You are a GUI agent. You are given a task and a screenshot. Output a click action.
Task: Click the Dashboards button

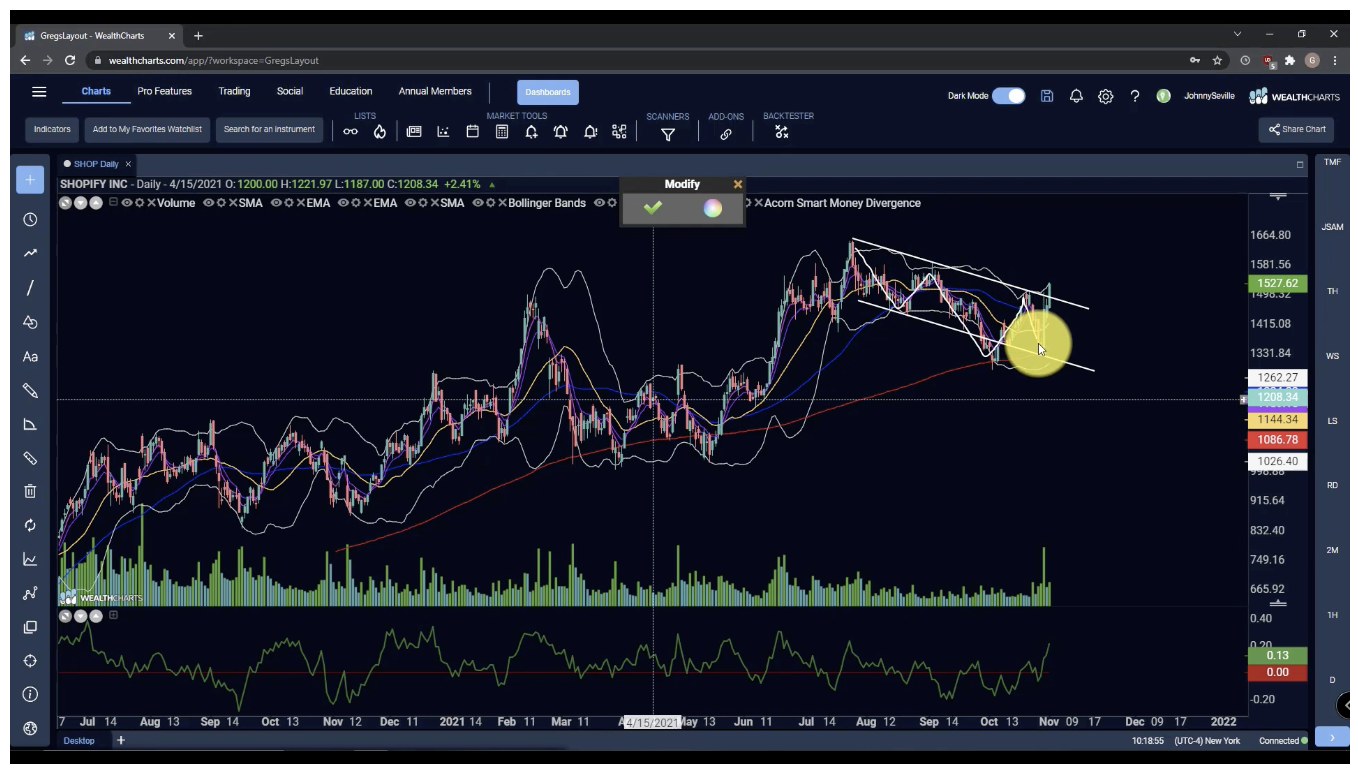coord(548,92)
